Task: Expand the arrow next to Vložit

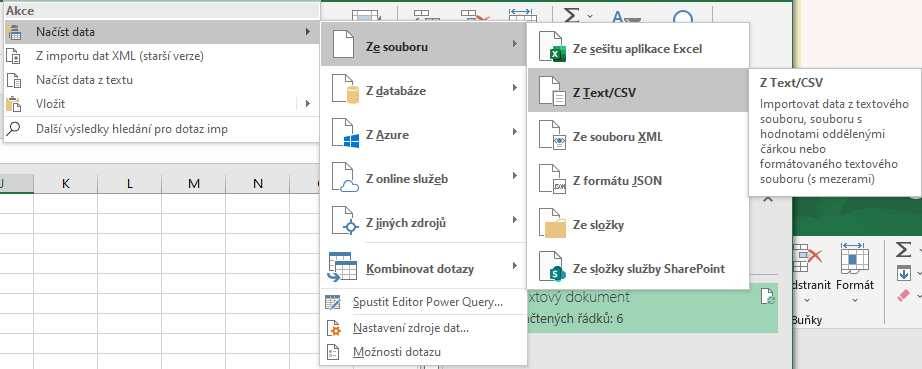Action: pos(308,104)
